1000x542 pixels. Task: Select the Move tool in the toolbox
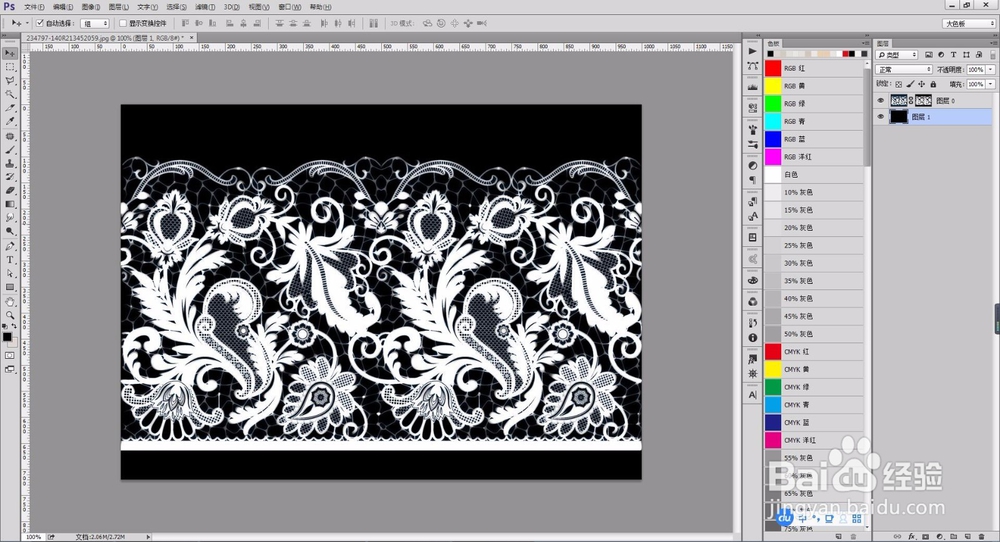pyautogui.click(x=10, y=53)
